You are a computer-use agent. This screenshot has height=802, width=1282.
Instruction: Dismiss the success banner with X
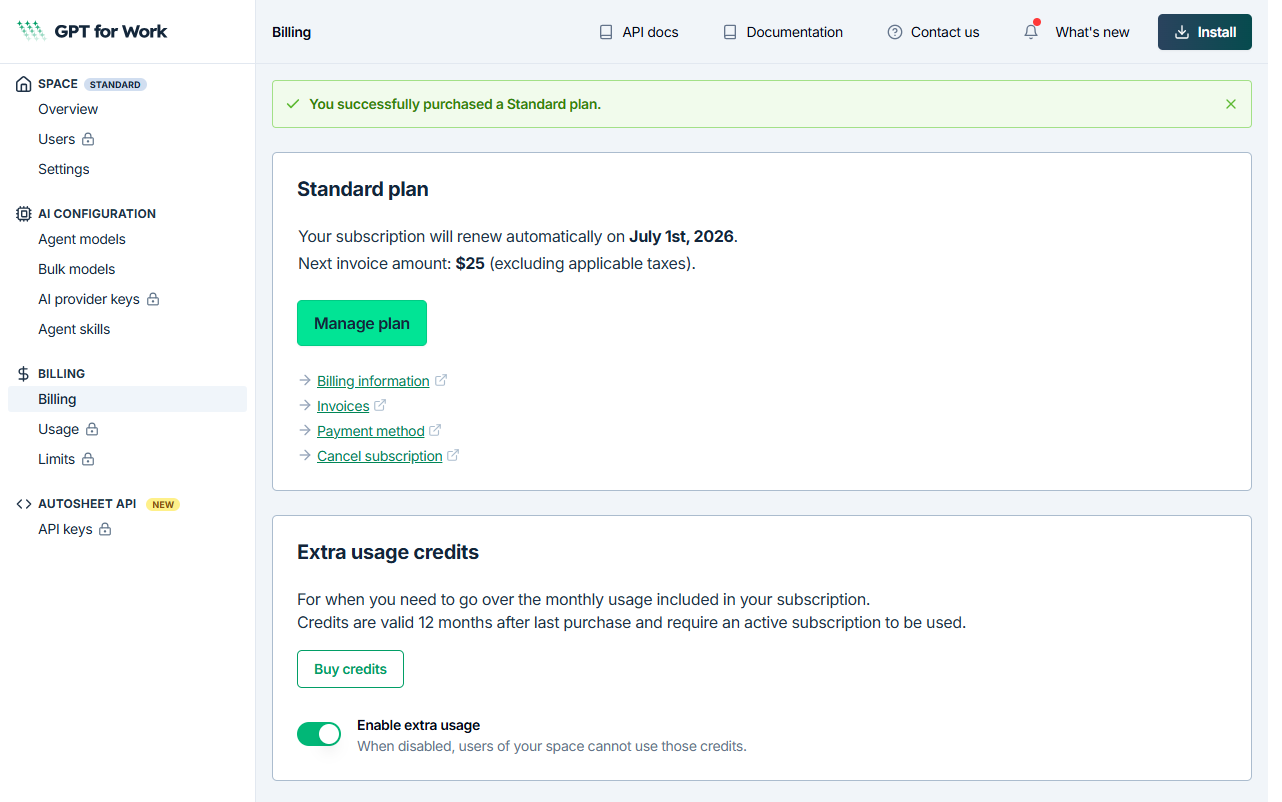point(1231,104)
